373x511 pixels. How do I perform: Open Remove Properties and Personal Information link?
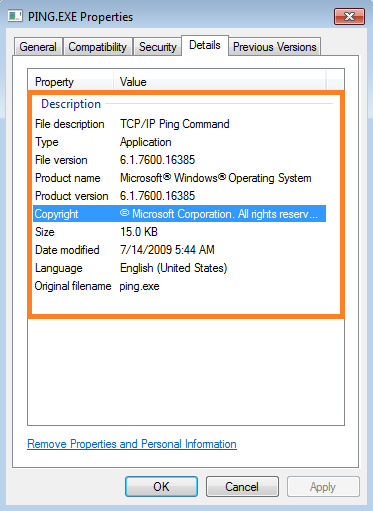[132, 444]
